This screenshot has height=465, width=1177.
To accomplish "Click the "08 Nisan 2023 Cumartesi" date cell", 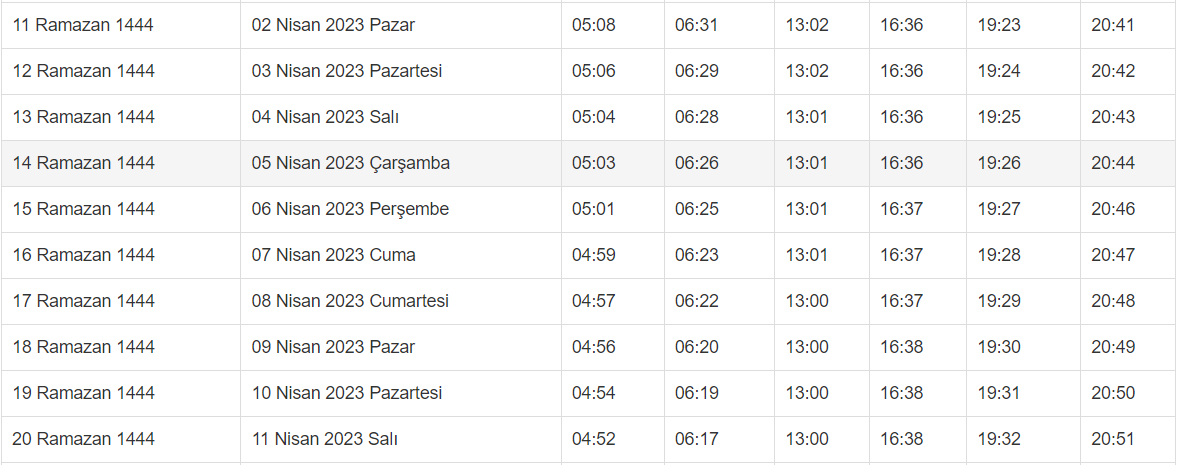I will 350,301.
